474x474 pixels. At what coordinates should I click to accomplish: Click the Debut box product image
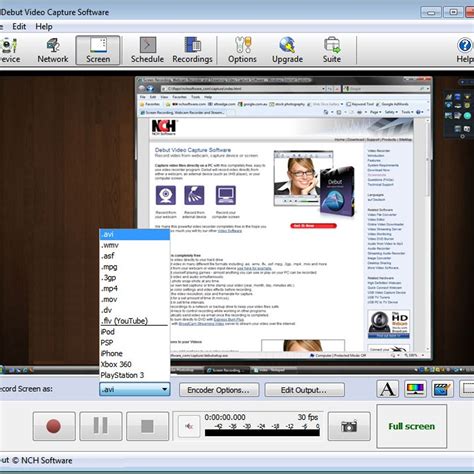point(337,192)
